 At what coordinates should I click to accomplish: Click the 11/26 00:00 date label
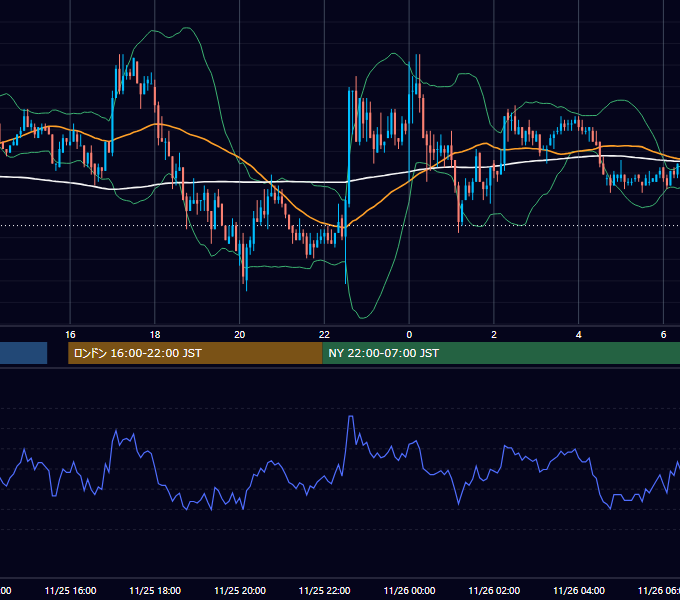pos(409,590)
